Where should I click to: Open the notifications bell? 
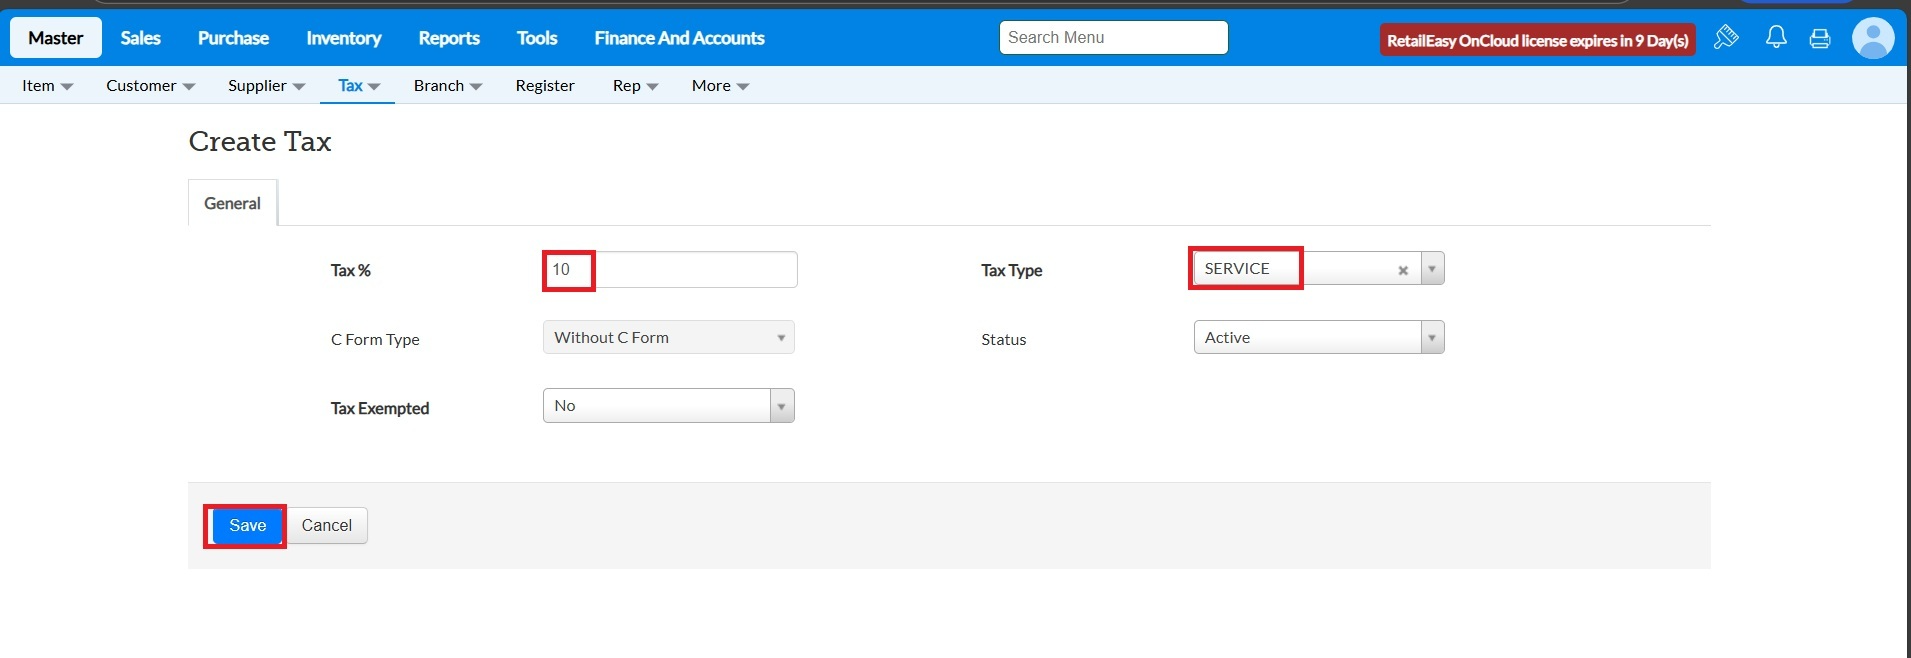tap(1776, 38)
